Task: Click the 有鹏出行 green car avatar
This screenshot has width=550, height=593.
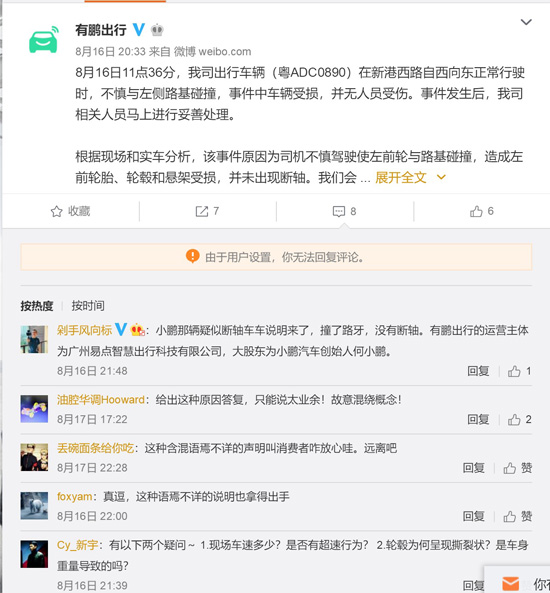Action: tap(44, 39)
